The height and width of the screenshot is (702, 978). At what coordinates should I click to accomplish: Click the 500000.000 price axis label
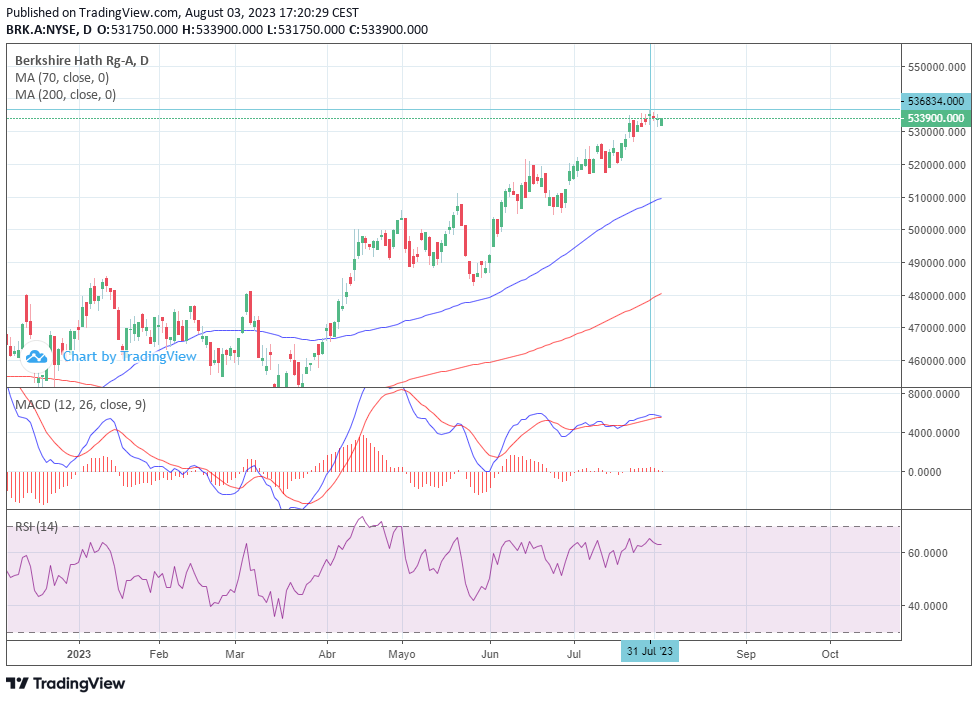click(937, 230)
